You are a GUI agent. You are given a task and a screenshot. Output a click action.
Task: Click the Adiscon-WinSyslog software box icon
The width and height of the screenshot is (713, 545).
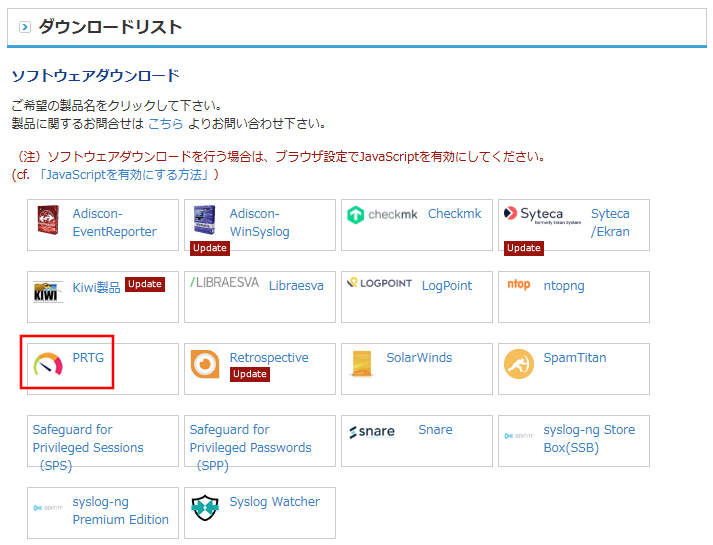204,219
